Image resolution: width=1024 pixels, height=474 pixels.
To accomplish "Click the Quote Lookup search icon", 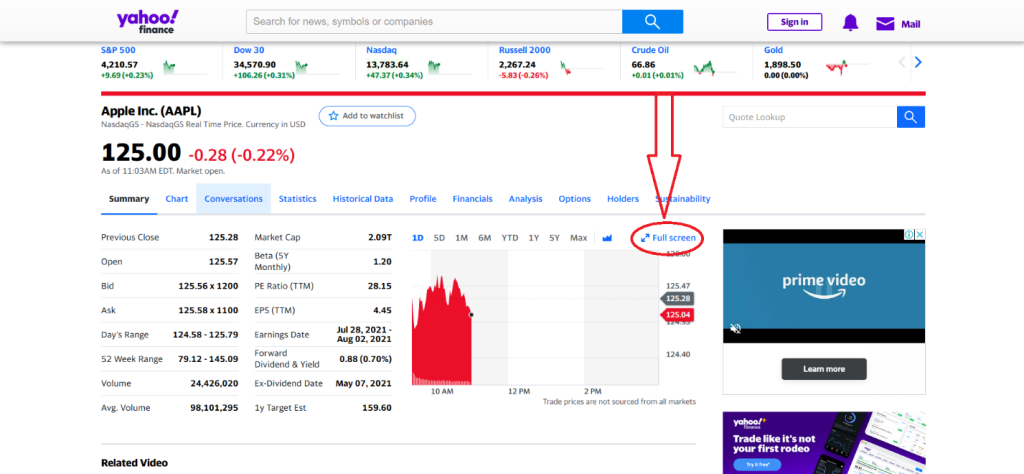I will 910,117.
